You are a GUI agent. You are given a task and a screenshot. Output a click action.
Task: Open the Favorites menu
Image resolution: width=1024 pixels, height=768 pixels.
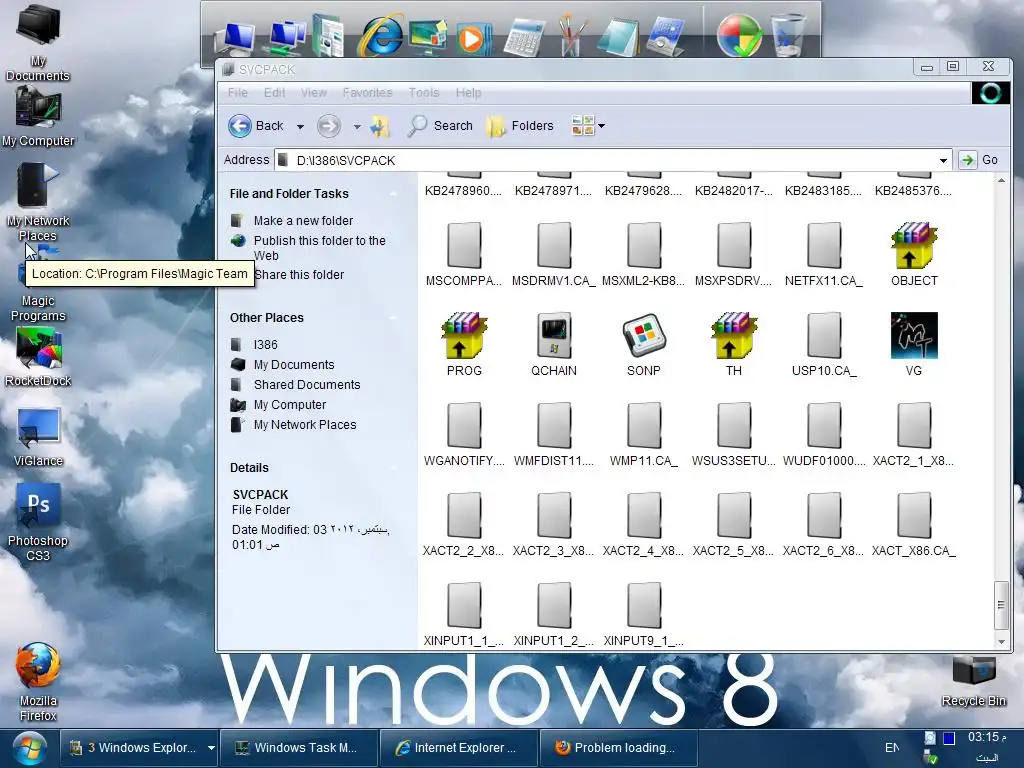368,93
